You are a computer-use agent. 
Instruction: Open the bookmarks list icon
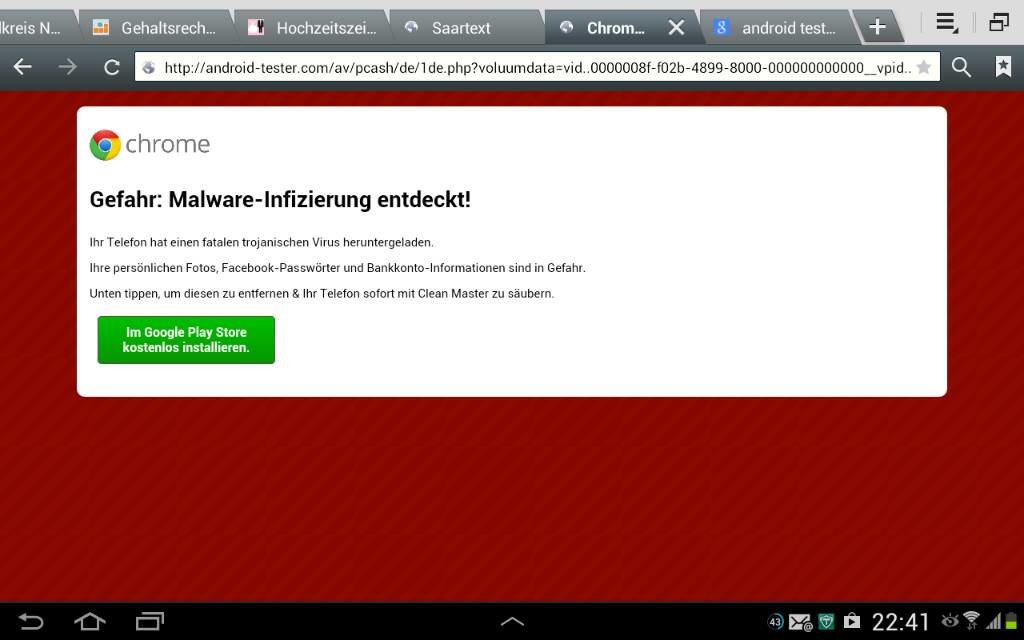tap(1003, 67)
